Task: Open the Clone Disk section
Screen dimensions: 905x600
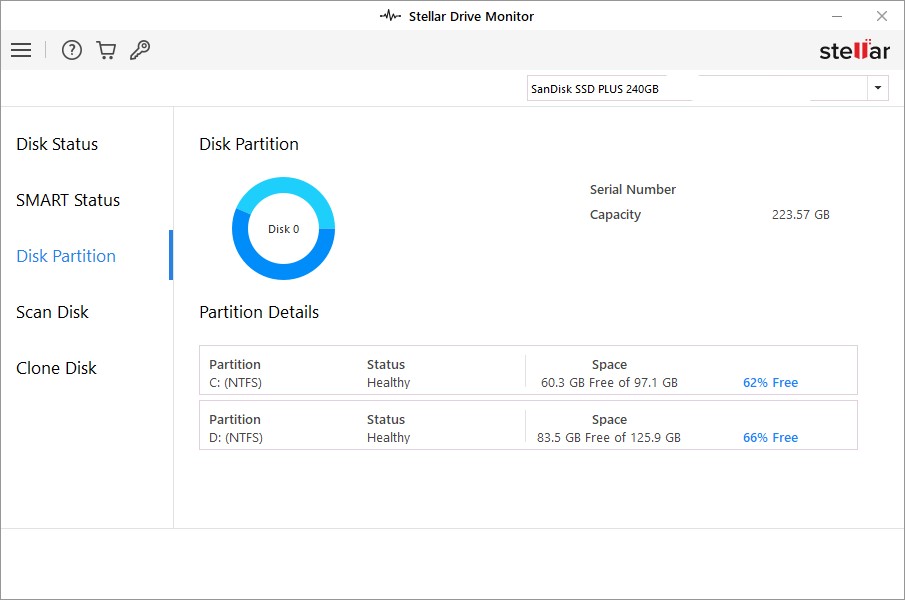Action: (x=57, y=368)
